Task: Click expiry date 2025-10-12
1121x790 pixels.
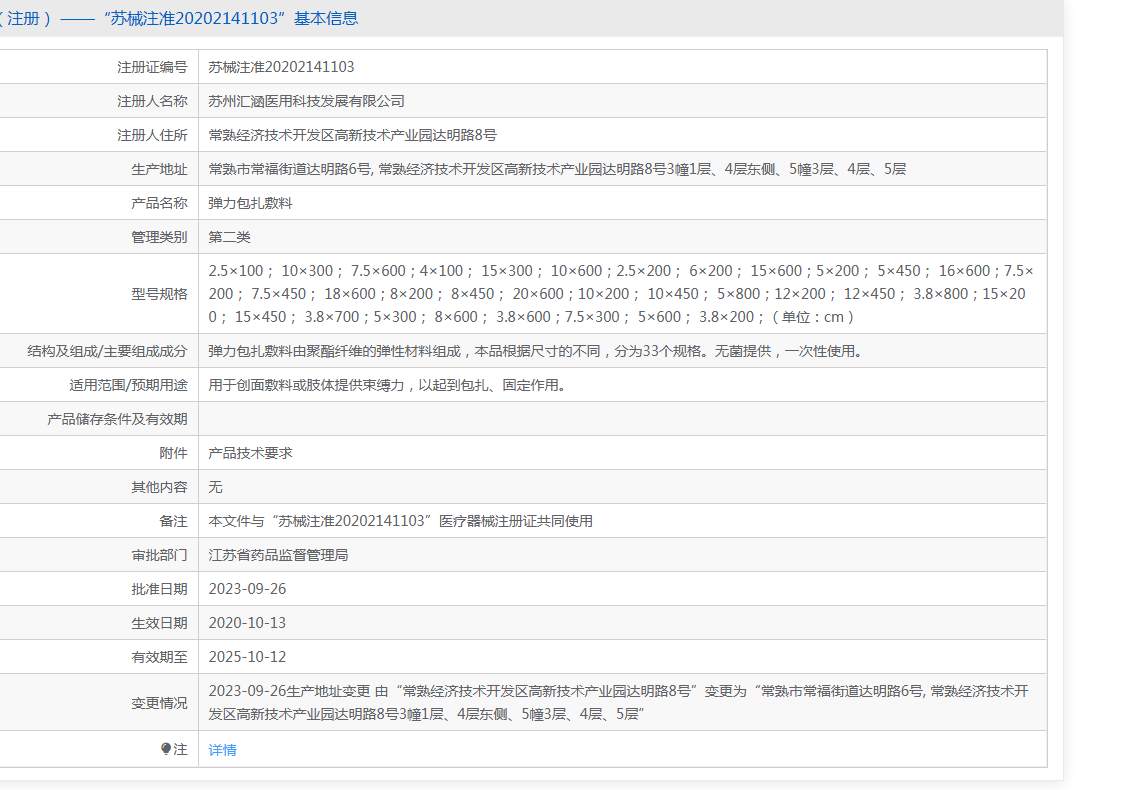Action: point(247,657)
